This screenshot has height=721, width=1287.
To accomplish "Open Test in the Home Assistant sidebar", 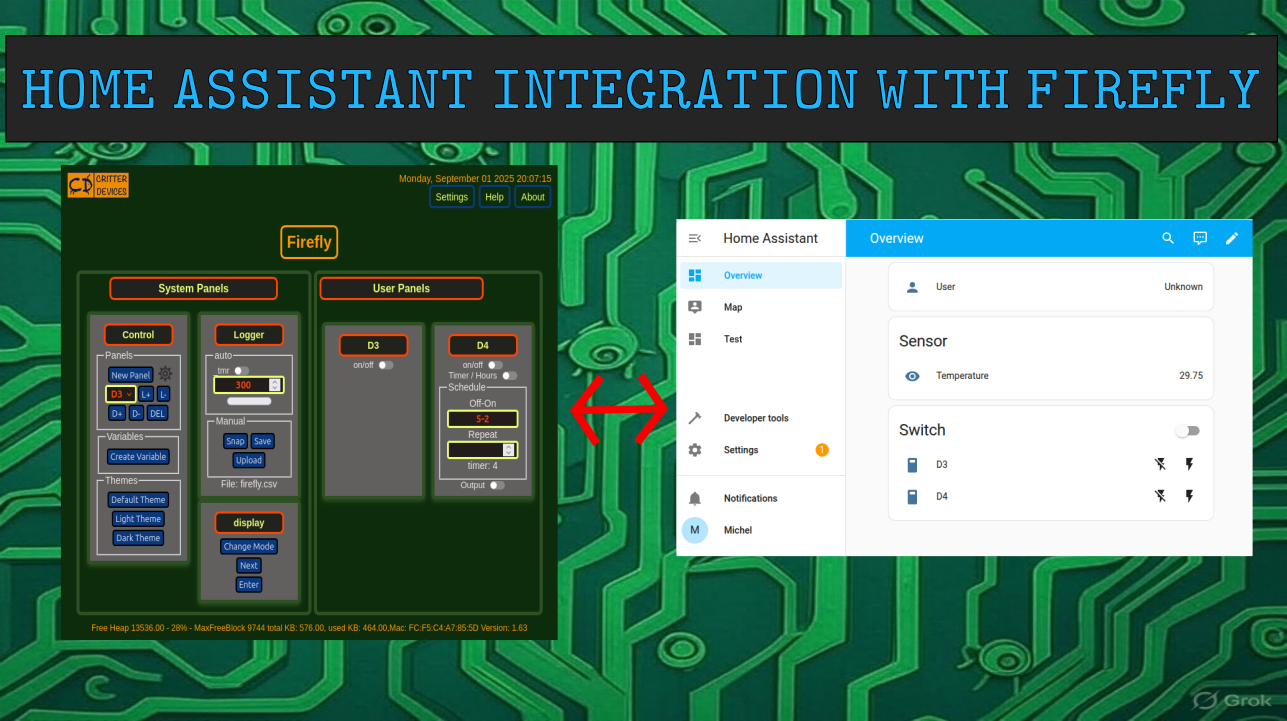I will point(761,339).
